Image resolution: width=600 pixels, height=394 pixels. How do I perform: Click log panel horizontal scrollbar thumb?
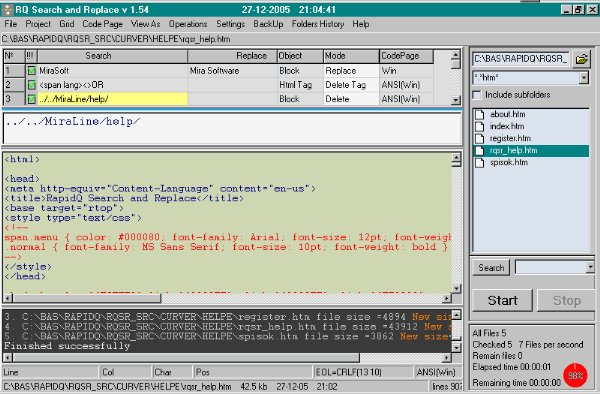186,358
